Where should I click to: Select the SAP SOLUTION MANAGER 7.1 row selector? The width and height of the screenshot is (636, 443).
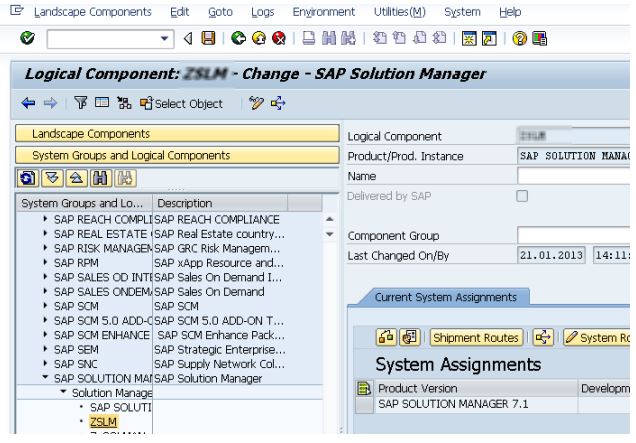[x=364, y=405]
